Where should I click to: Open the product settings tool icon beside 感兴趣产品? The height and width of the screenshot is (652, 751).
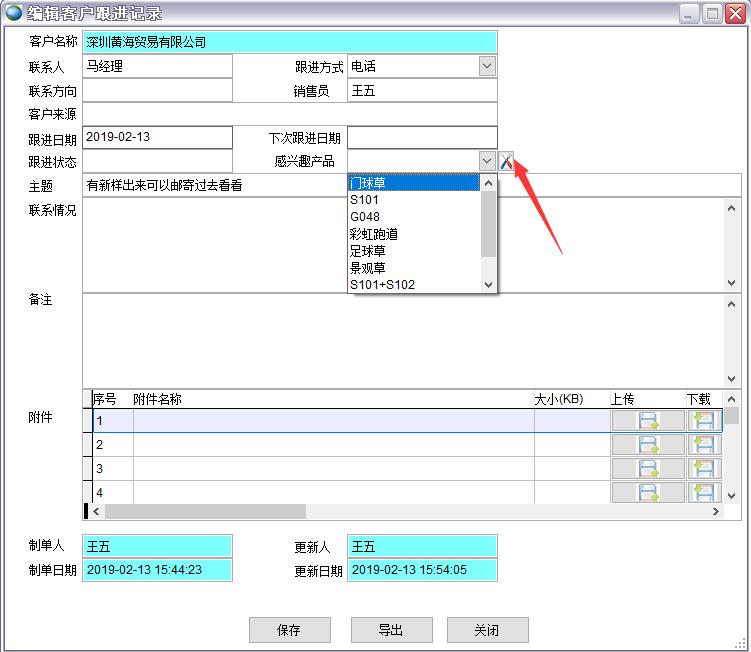tap(506, 161)
